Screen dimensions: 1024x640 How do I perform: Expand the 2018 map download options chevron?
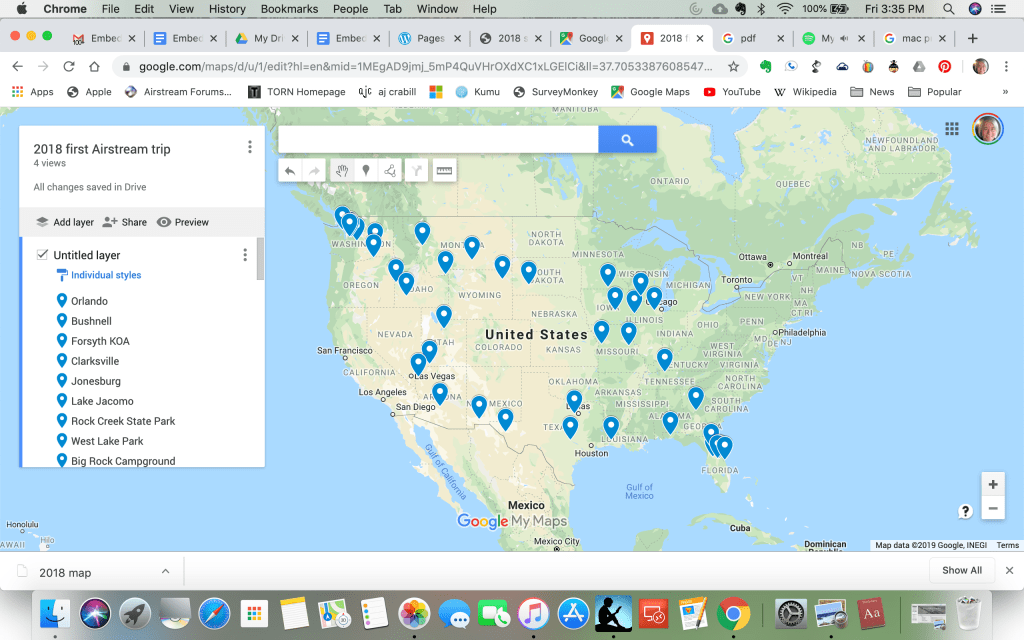(x=165, y=571)
